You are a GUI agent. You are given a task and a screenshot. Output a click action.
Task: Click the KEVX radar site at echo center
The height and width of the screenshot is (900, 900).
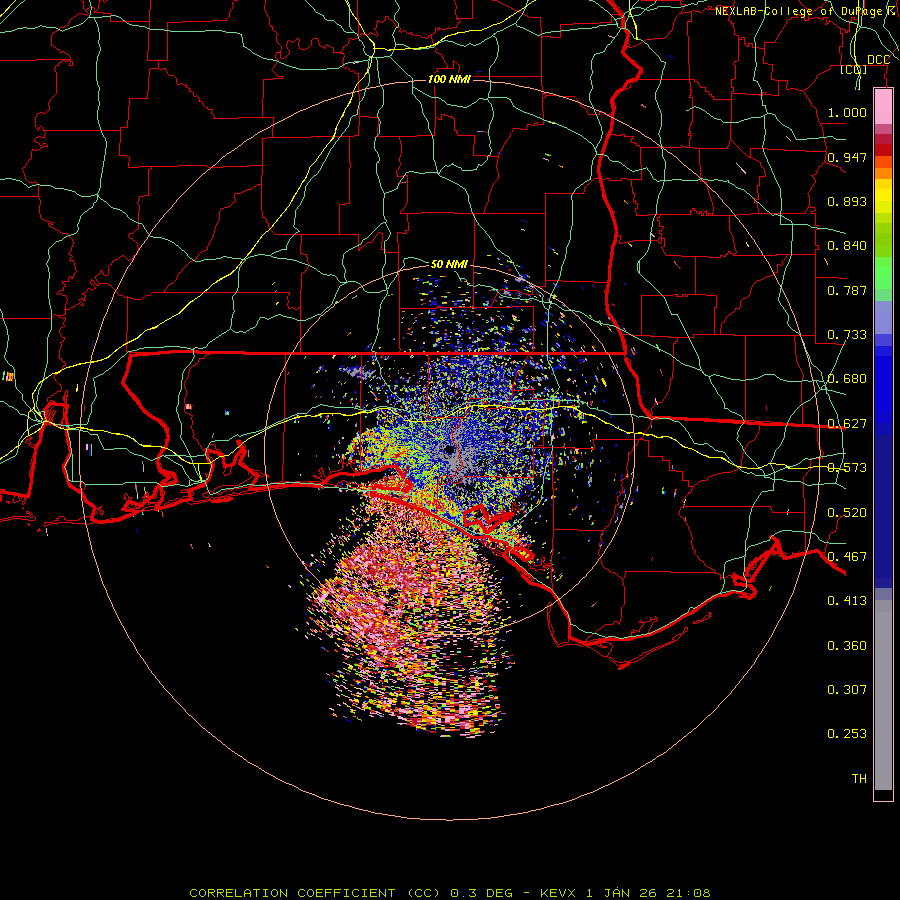[449, 449]
